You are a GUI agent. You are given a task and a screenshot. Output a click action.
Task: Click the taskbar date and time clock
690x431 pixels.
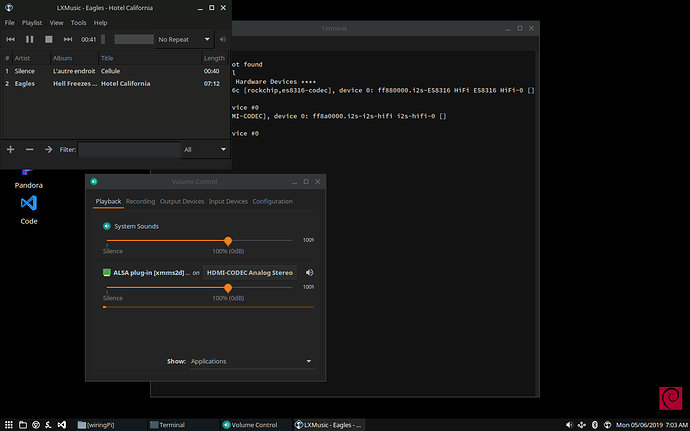[651, 425]
